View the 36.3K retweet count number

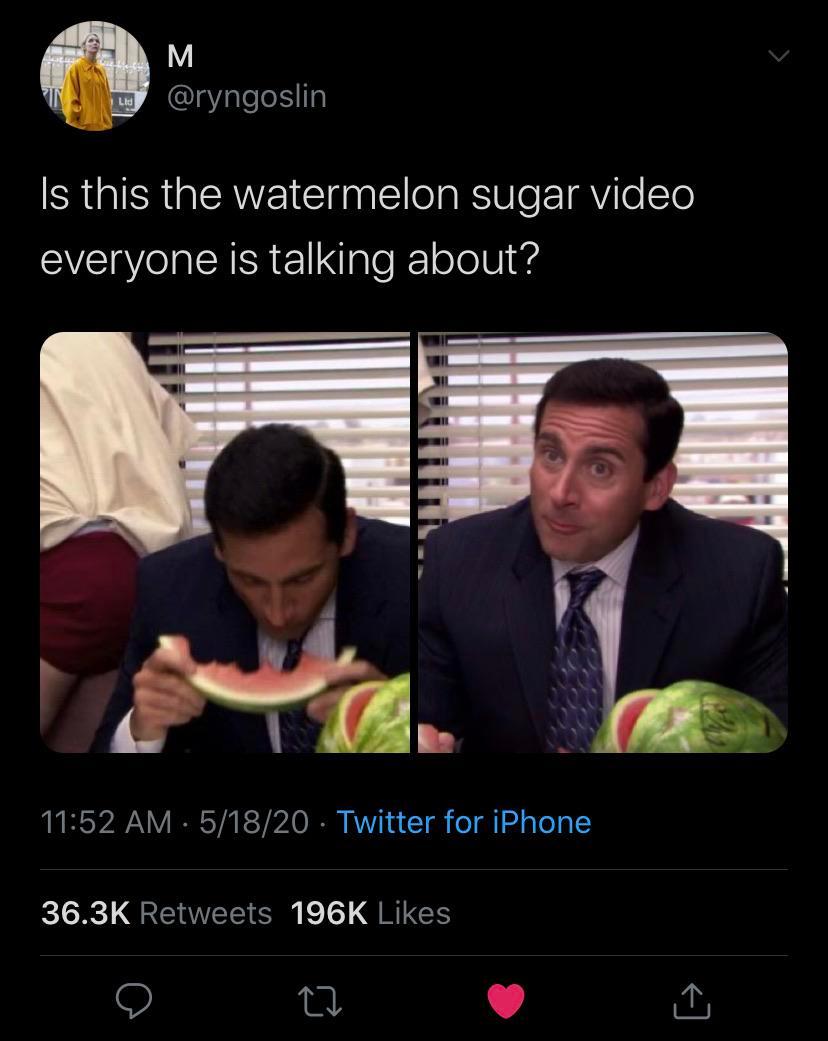(x=86, y=913)
